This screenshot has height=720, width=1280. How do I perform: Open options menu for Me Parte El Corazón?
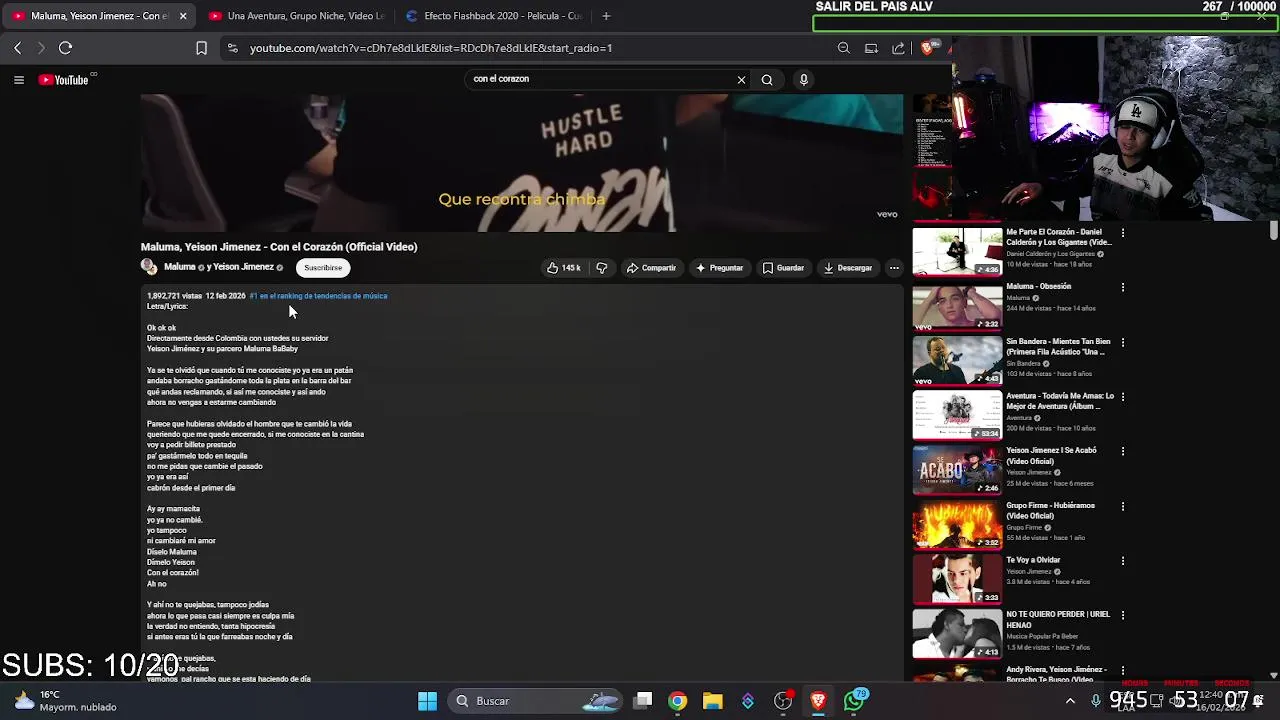1123,233
